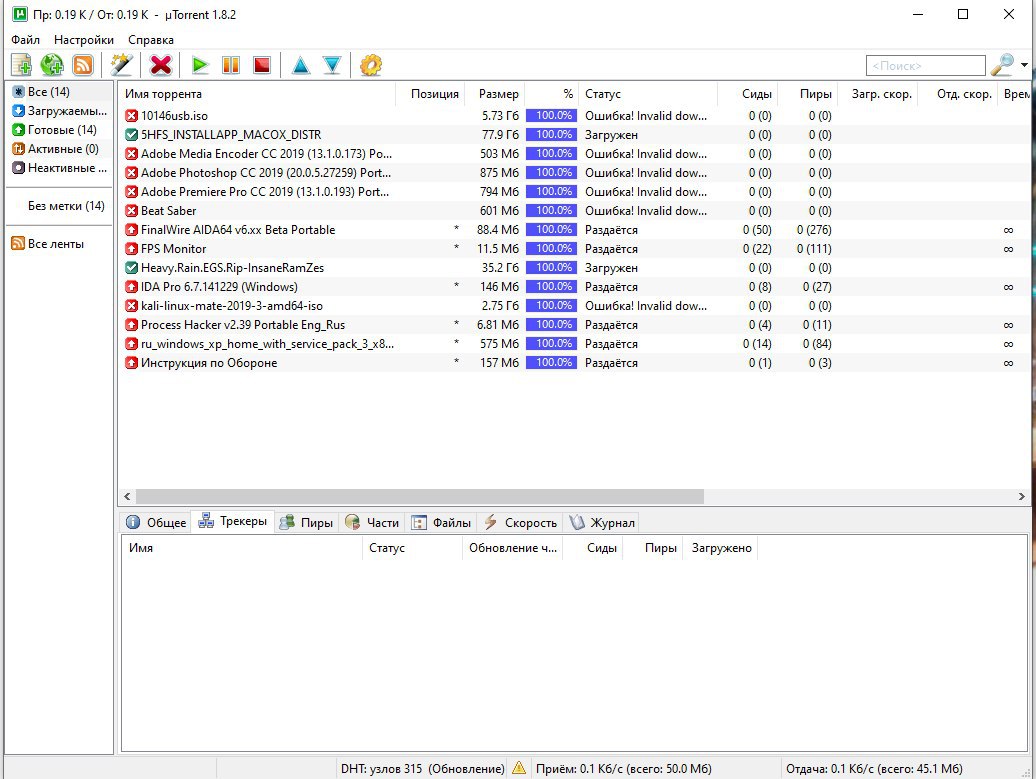Click error icon of kali-linux-mate-2019-3-amd64-iso
This screenshot has width=1036, height=779.
[x=131, y=306]
